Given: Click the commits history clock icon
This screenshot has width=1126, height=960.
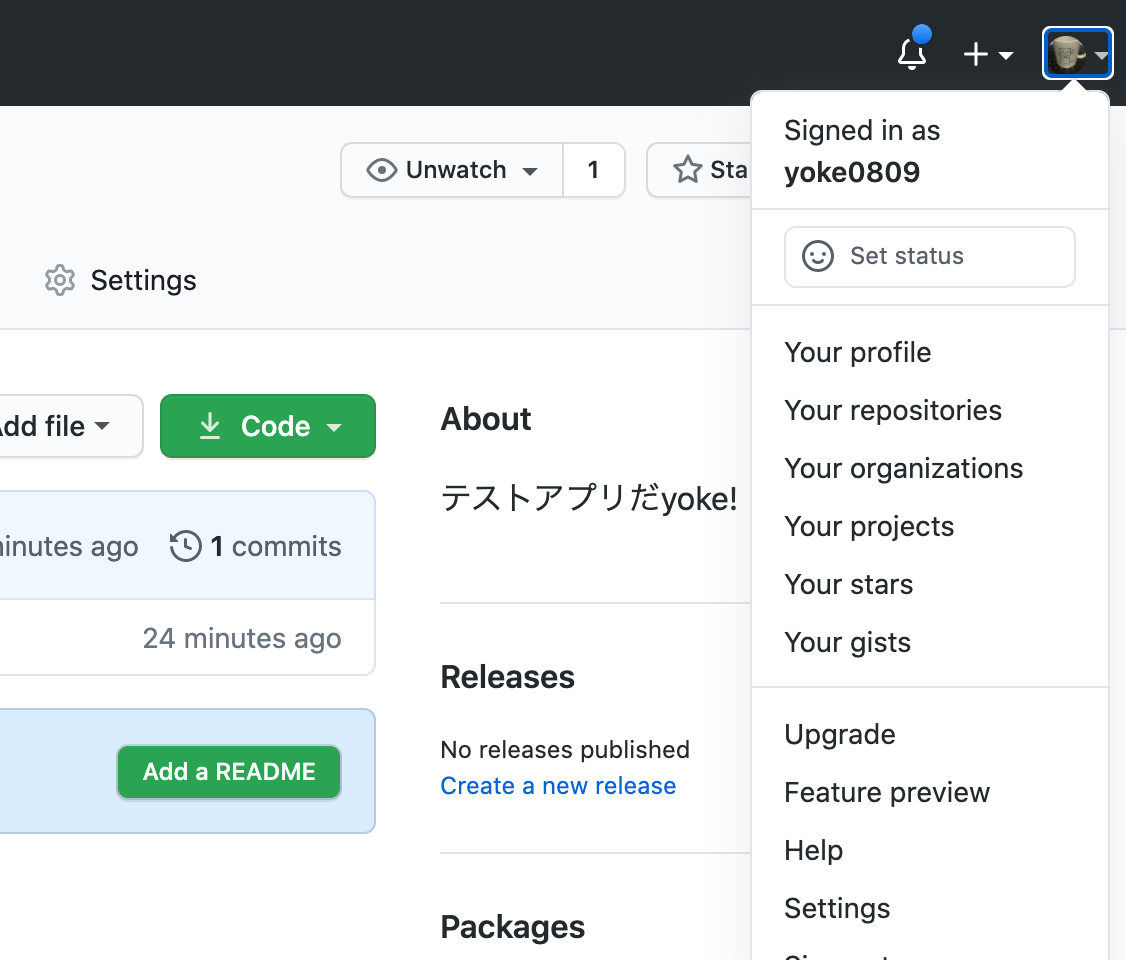Looking at the screenshot, I should (185, 546).
